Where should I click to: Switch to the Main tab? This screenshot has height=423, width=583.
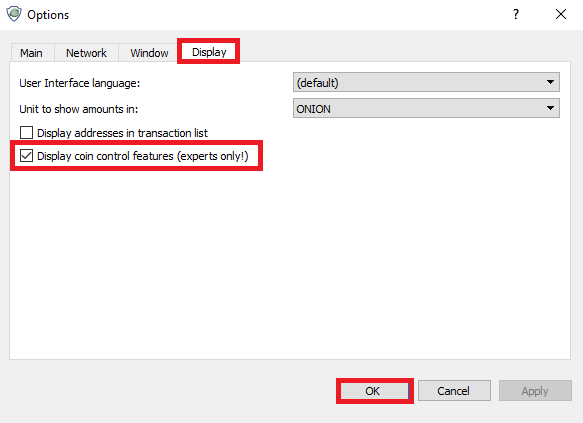click(x=33, y=53)
